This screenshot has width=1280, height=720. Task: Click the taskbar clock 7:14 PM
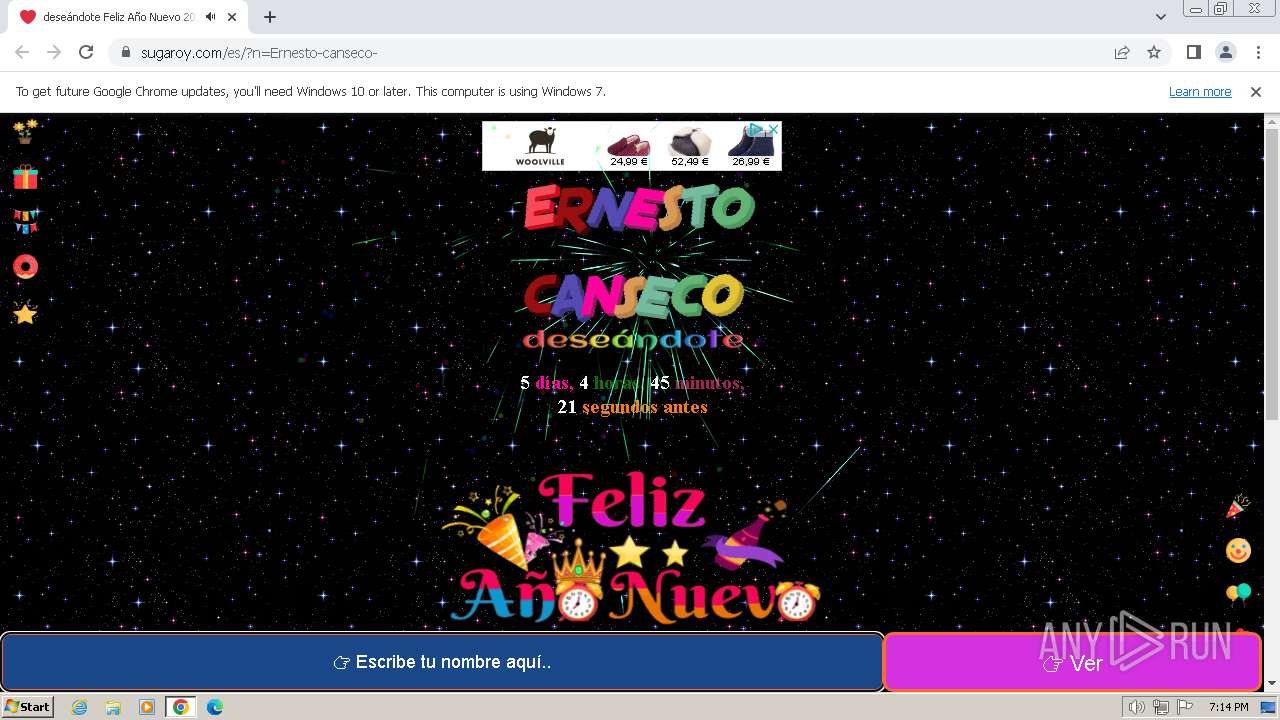coord(1228,707)
